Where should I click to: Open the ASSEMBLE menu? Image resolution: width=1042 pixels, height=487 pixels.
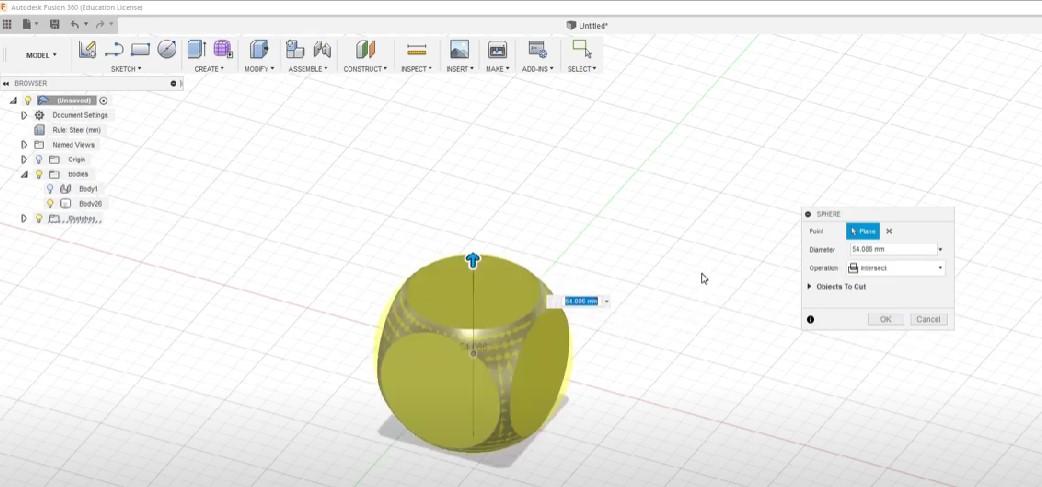[x=308, y=69]
